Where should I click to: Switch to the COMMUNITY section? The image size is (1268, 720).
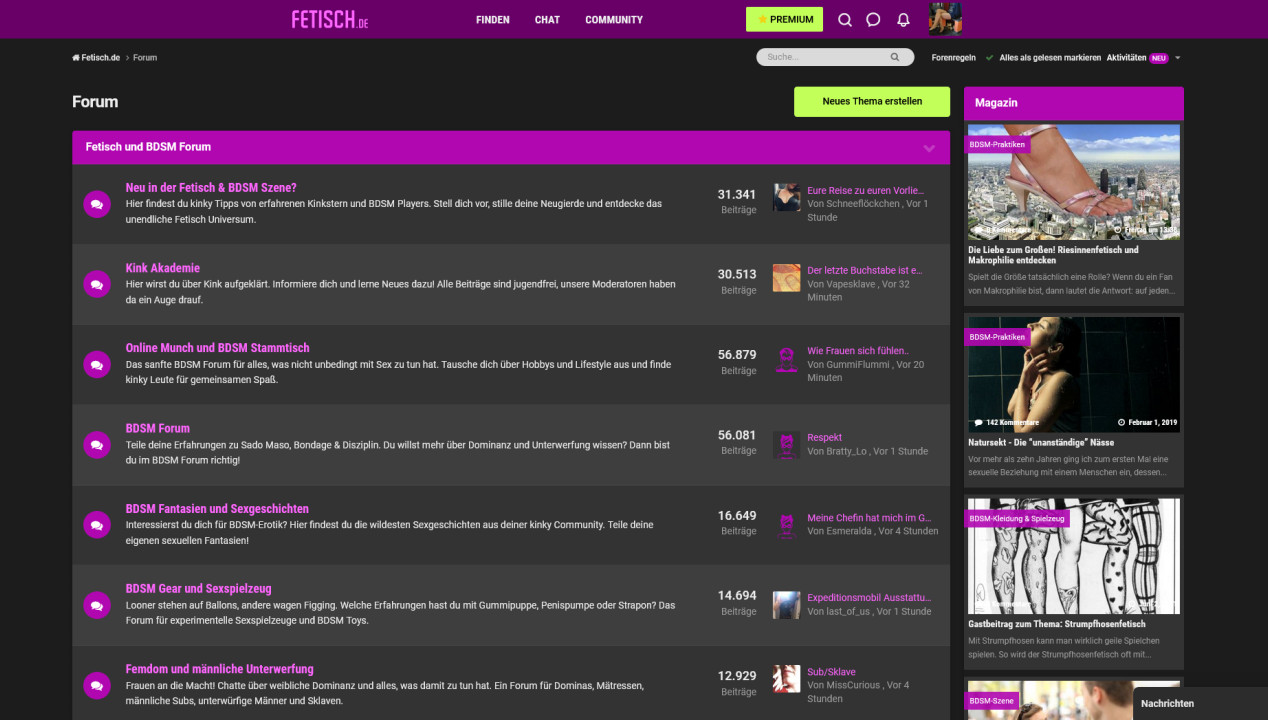(613, 19)
